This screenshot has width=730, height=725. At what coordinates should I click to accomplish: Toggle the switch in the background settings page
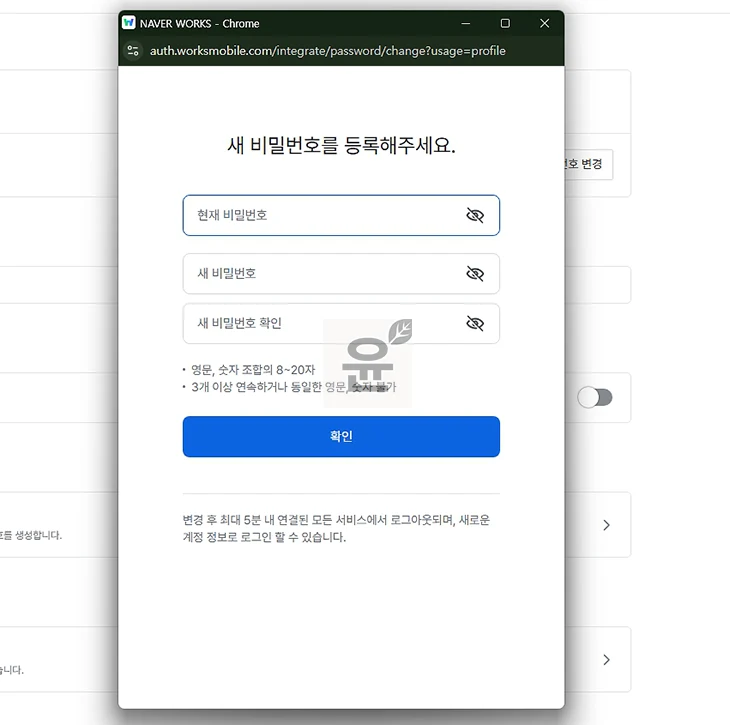tap(595, 398)
